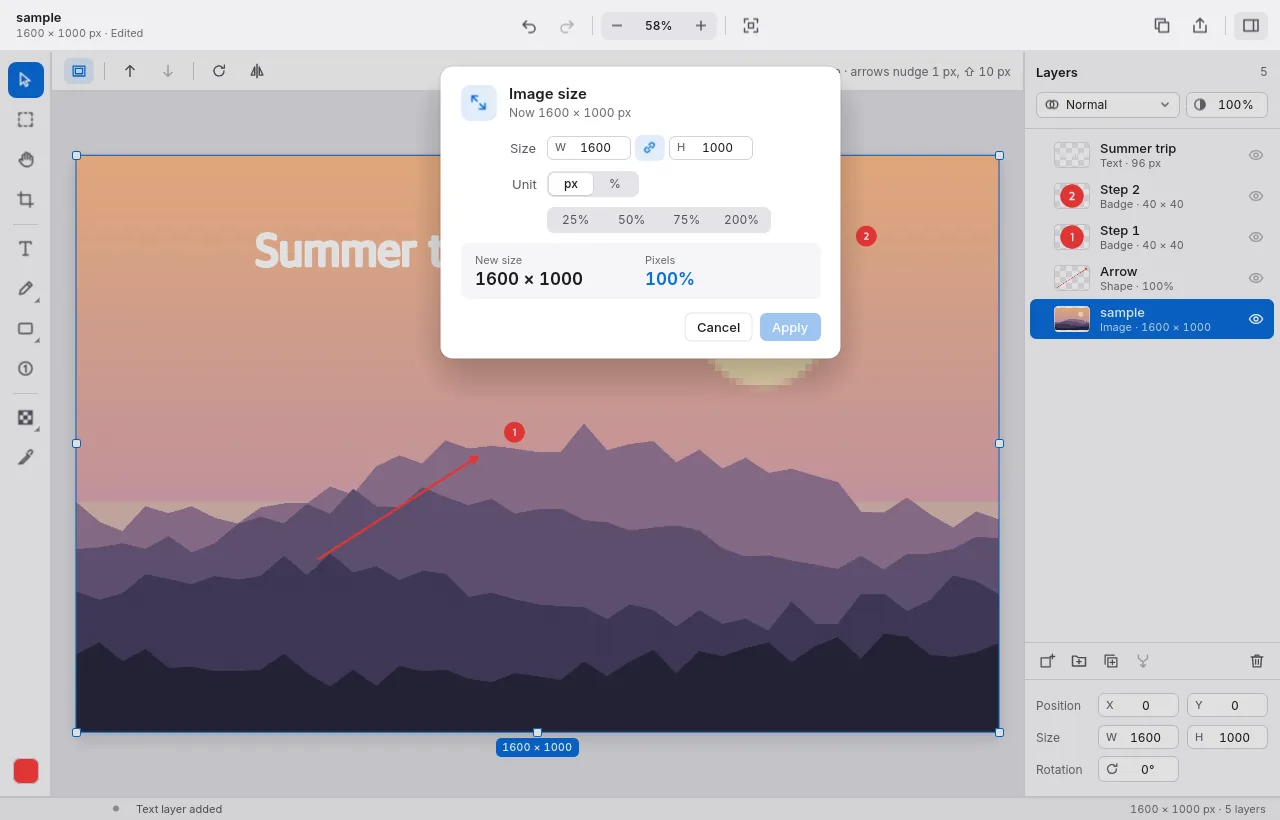Select the Move/pointer tool
Image resolution: width=1280 pixels, height=820 pixels.
(x=26, y=80)
